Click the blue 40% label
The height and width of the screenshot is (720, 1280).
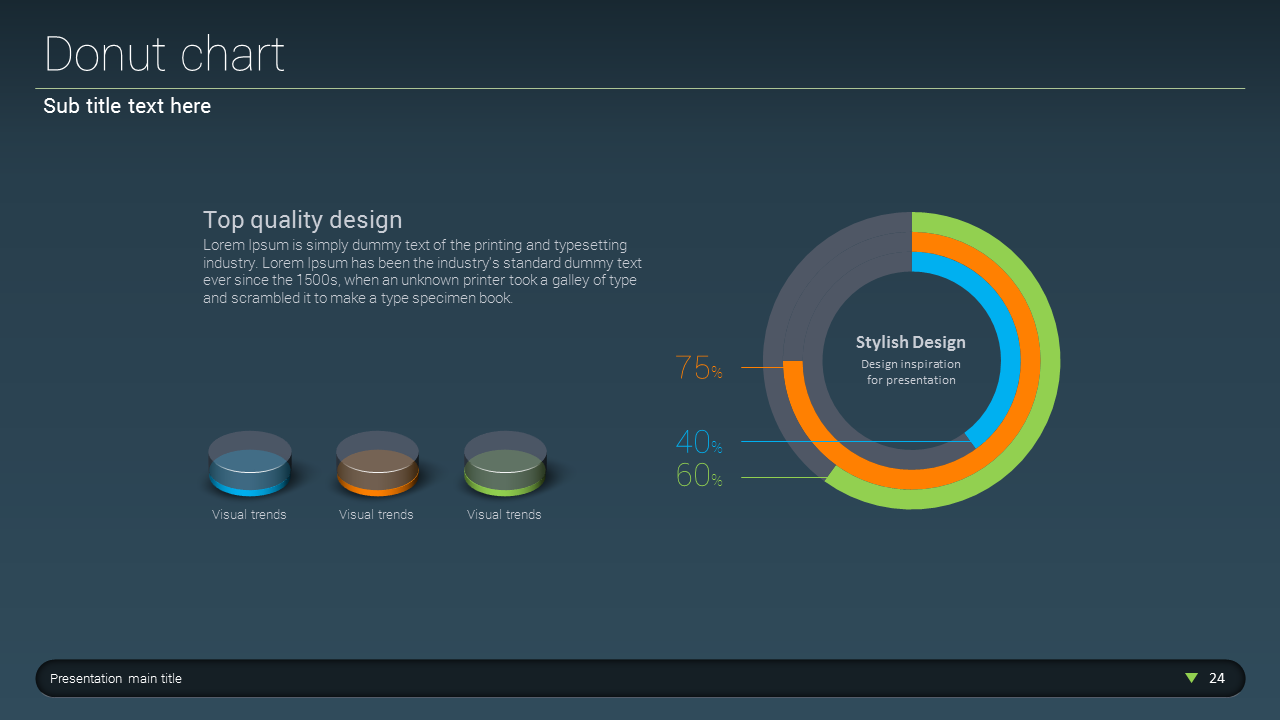(x=699, y=442)
